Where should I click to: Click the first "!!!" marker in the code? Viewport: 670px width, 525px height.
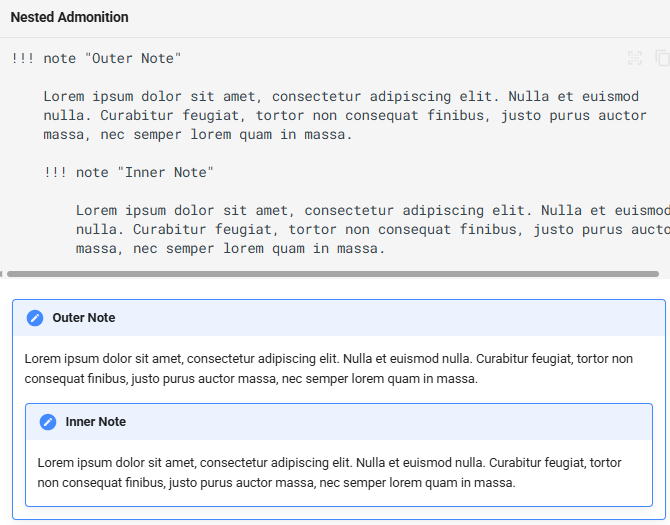(23, 59)
